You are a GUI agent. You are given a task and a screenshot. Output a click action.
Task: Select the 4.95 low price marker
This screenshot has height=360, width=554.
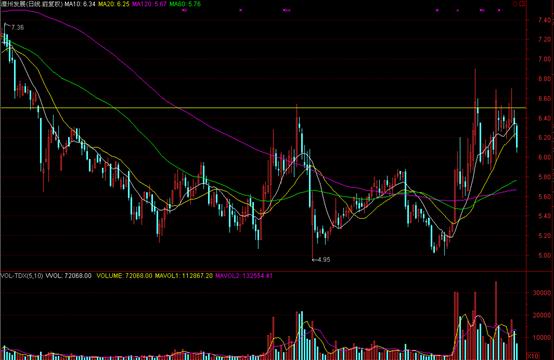323,260
